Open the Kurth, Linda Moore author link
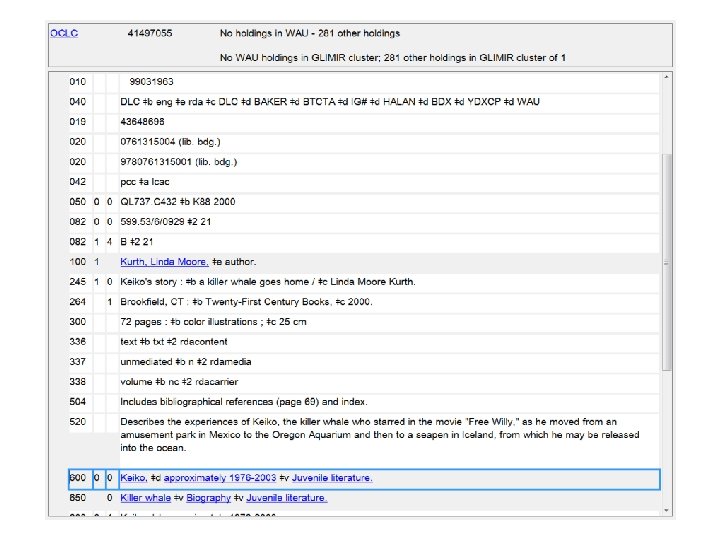 click(164, 261)
